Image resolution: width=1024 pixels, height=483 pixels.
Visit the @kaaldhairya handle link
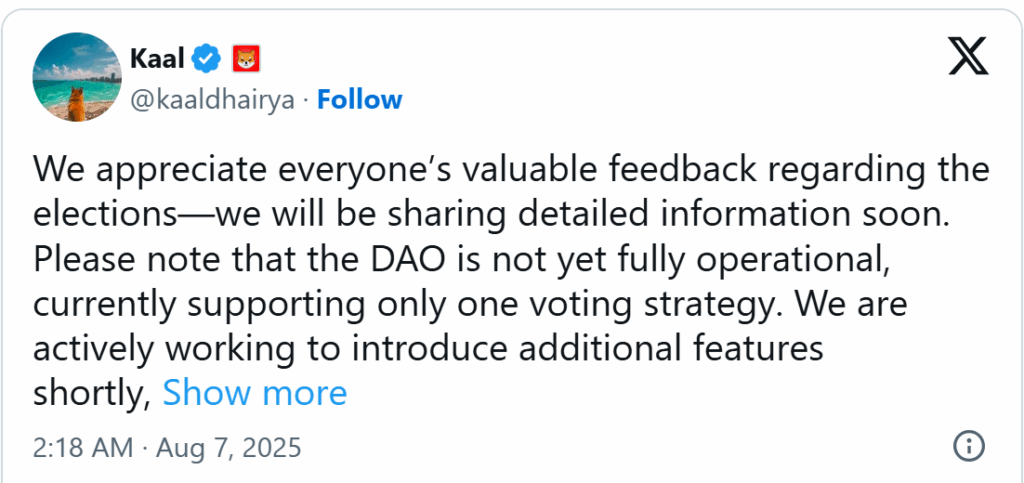pyautogui.click(x=212, y=101)
